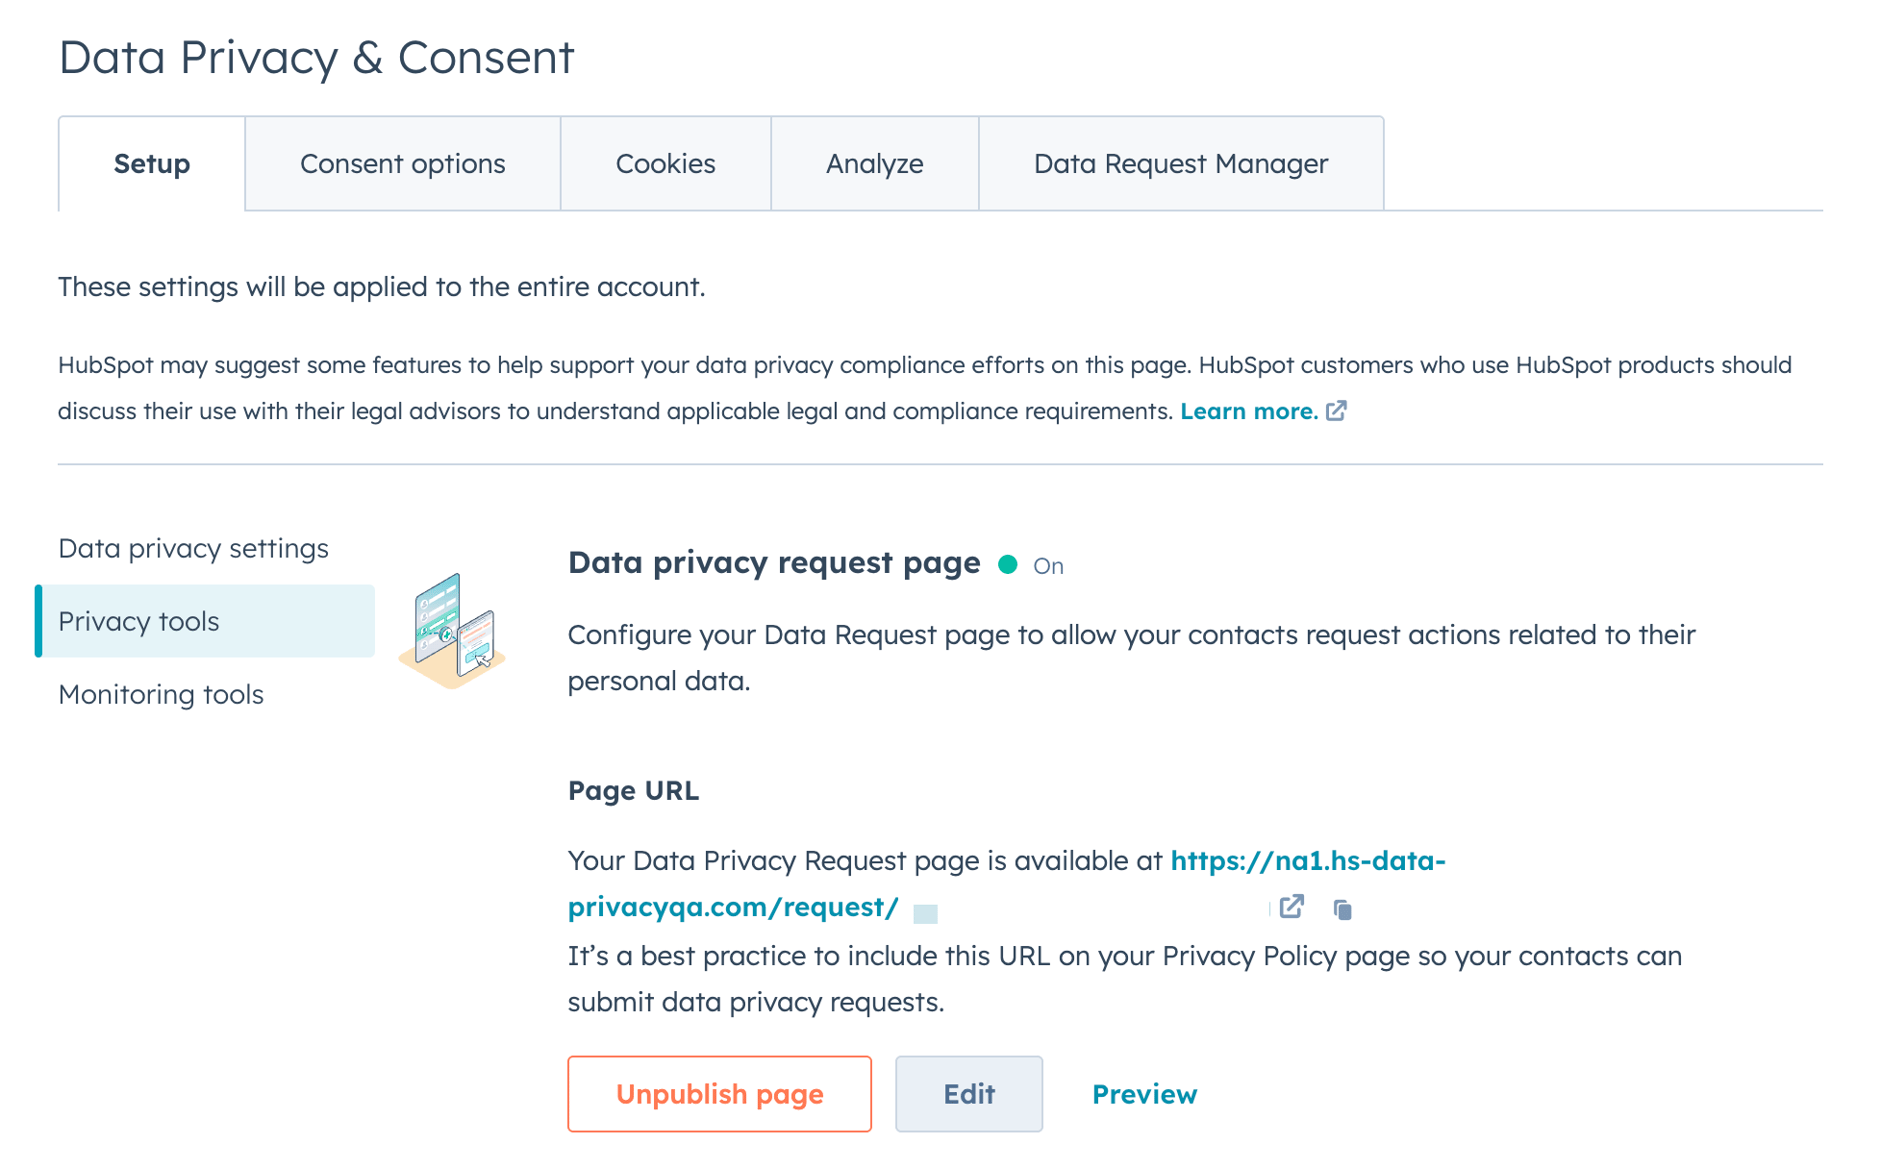Viewport: 1881px width, 1169px height.
Task: Open the Data Request Manager tab
Action: pos(1179,163)
